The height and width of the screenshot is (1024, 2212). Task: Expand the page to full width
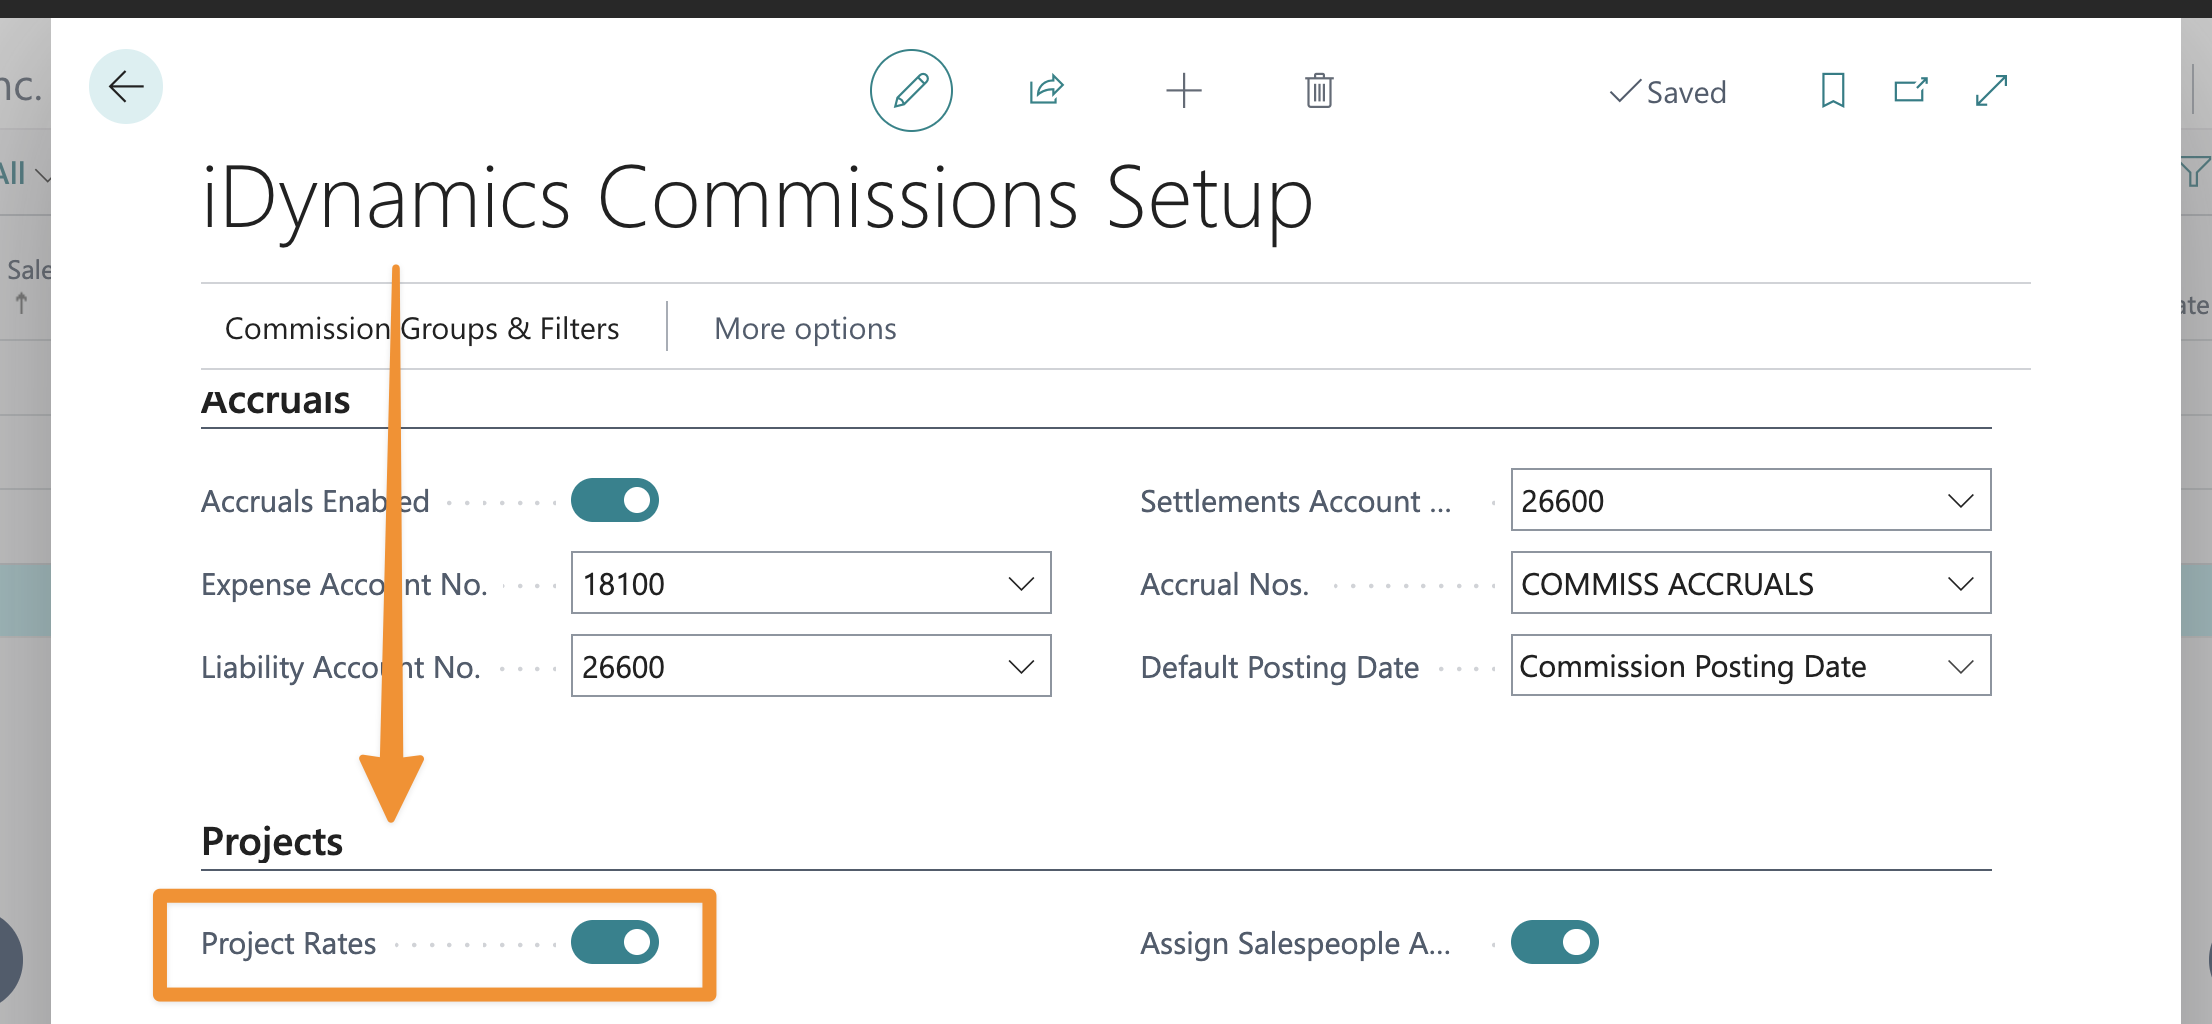pyautogui.click(x=1992, y=91)
